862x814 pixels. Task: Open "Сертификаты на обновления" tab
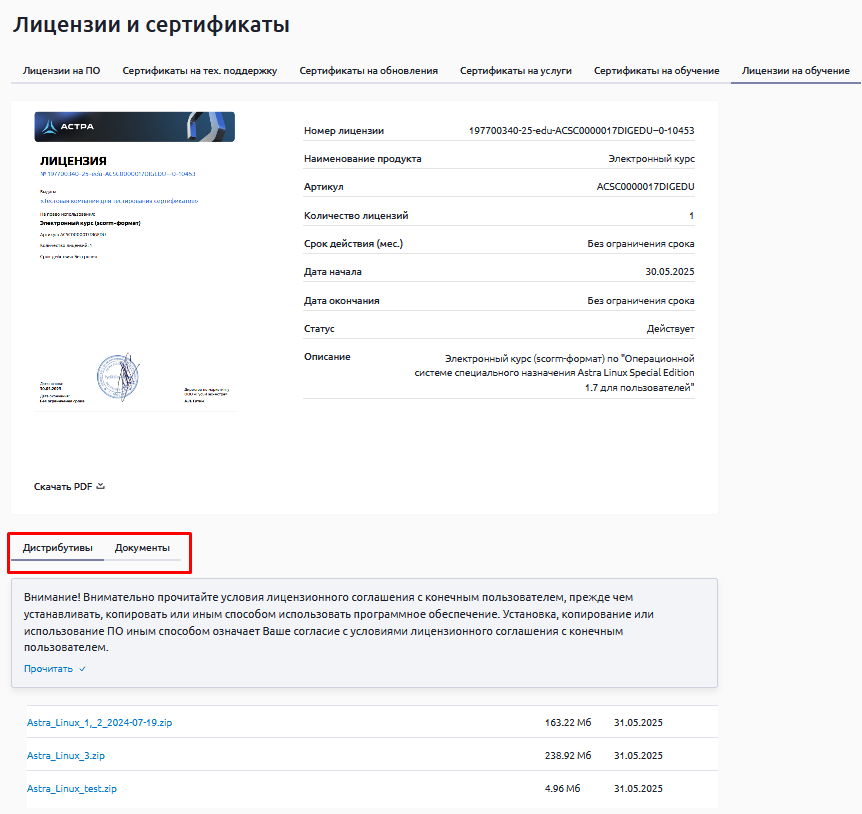point(368,71)
